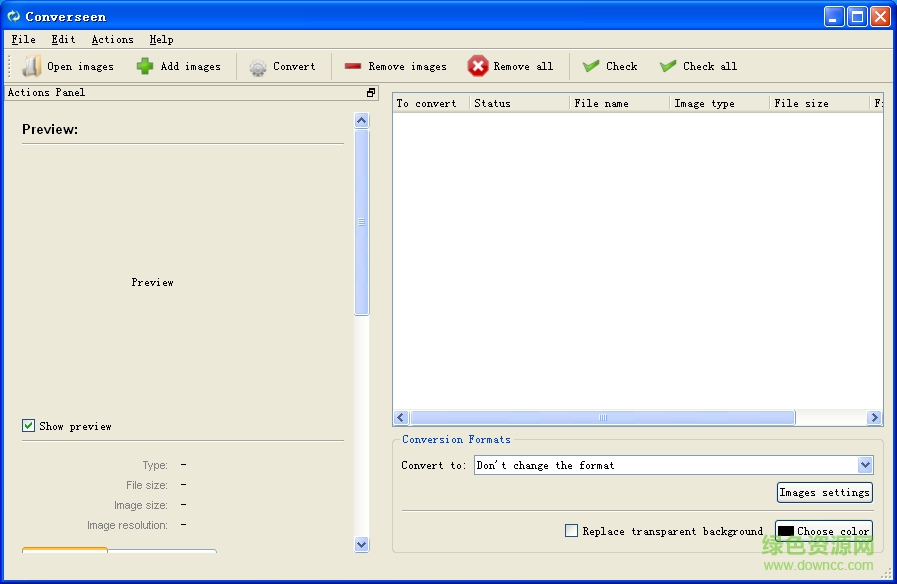Screen dimensions: 897x584
Task: Click the Actions Panel float icon
Action: coord(370,91)
